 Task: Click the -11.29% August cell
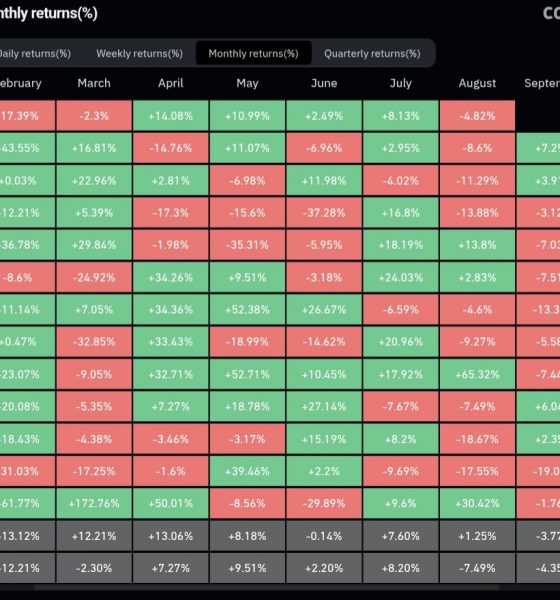[477, 181]
